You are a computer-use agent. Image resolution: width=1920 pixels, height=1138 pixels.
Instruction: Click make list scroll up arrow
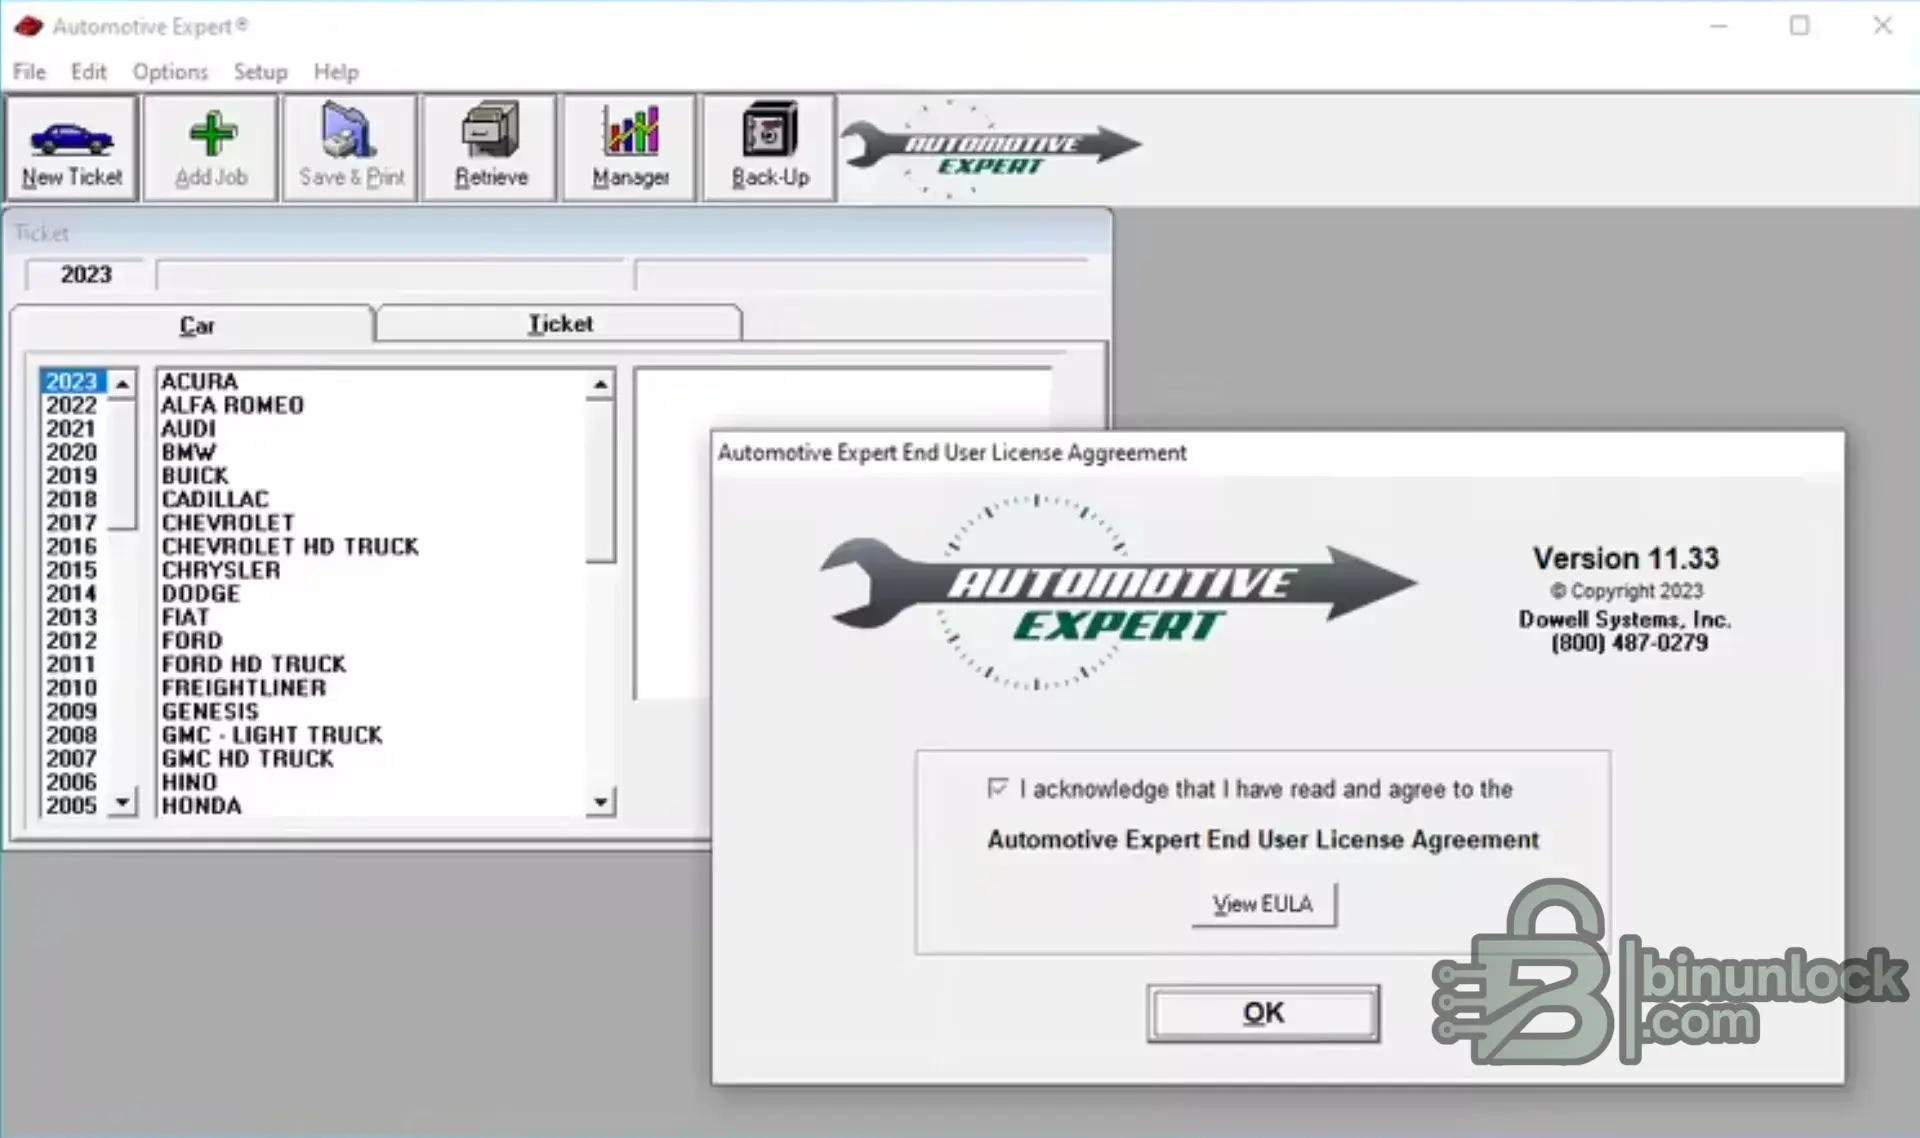pos(600,384)
